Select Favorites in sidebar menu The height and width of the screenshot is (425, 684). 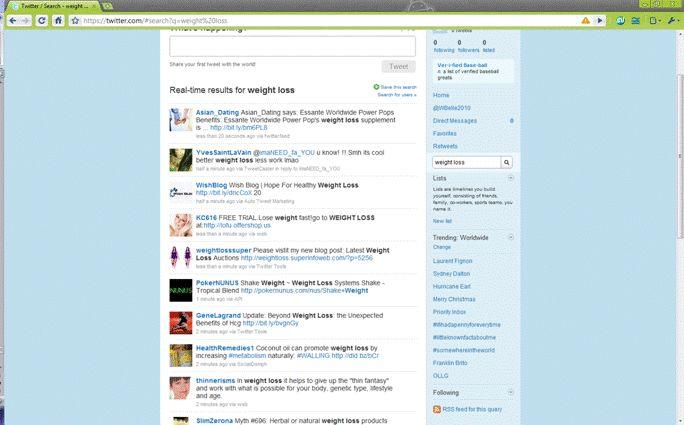coord(445,132)
